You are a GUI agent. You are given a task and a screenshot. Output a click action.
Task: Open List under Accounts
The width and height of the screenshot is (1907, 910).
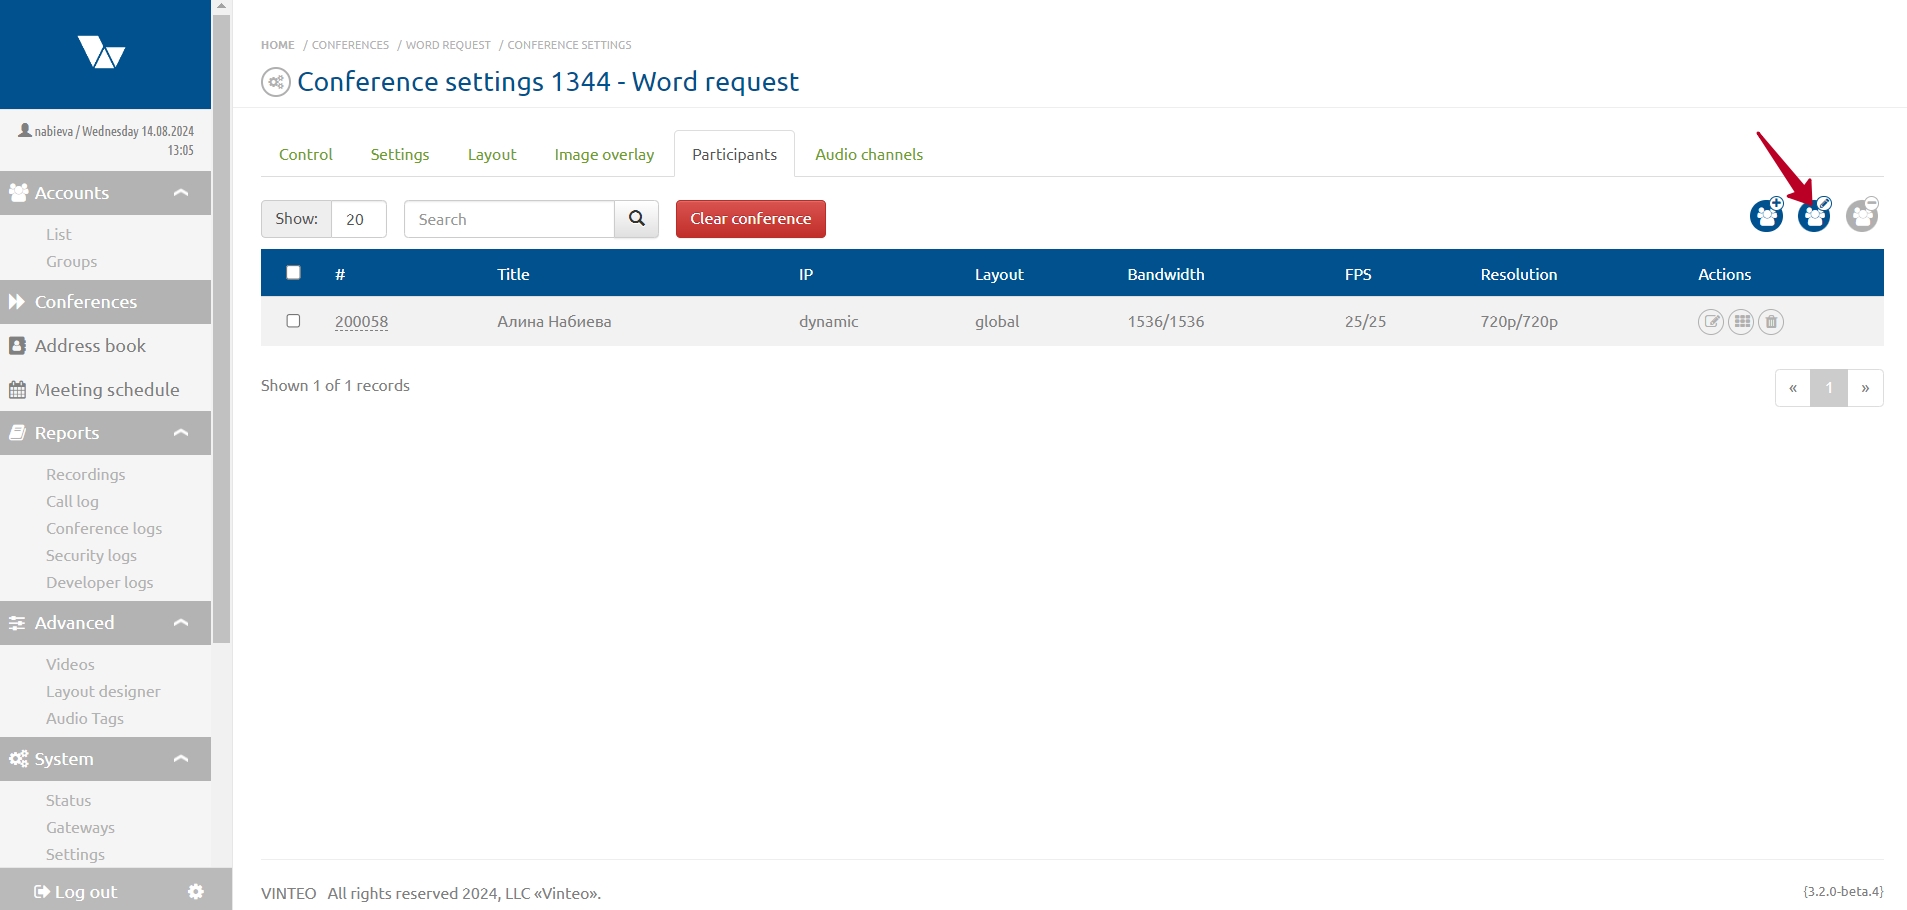coord(59,234)
